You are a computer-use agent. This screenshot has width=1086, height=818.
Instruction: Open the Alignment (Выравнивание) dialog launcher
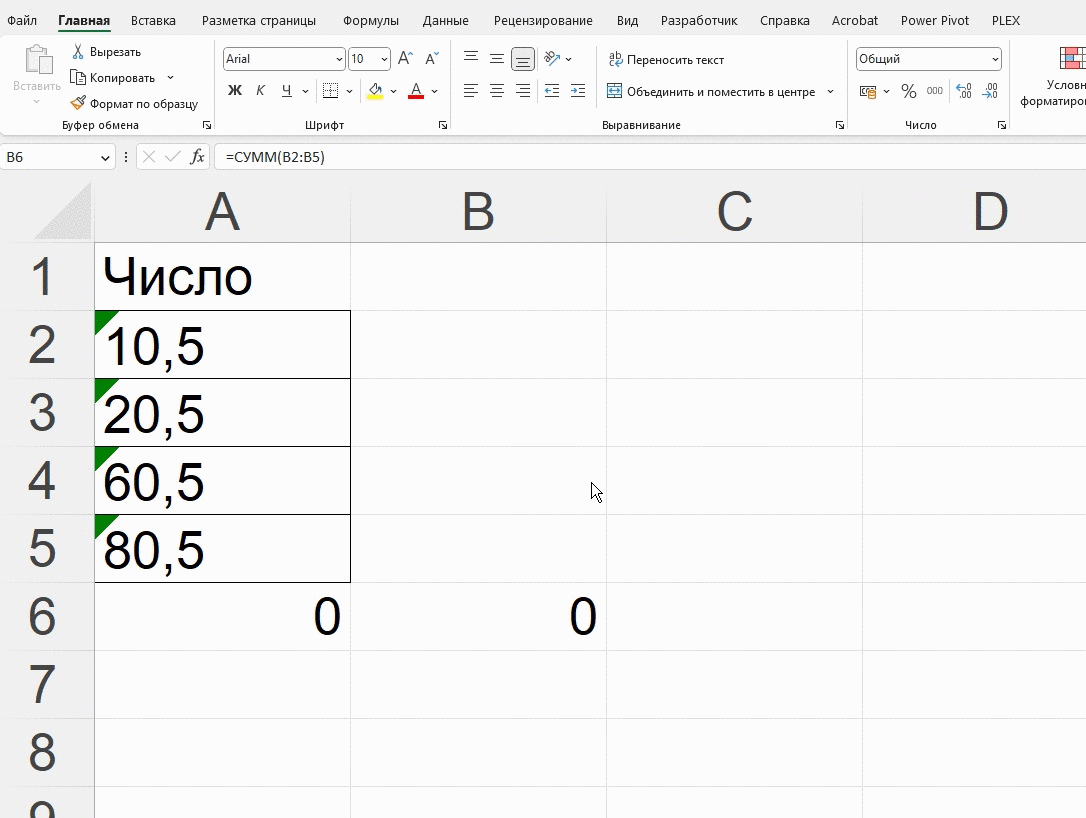(x=839, y=125)
